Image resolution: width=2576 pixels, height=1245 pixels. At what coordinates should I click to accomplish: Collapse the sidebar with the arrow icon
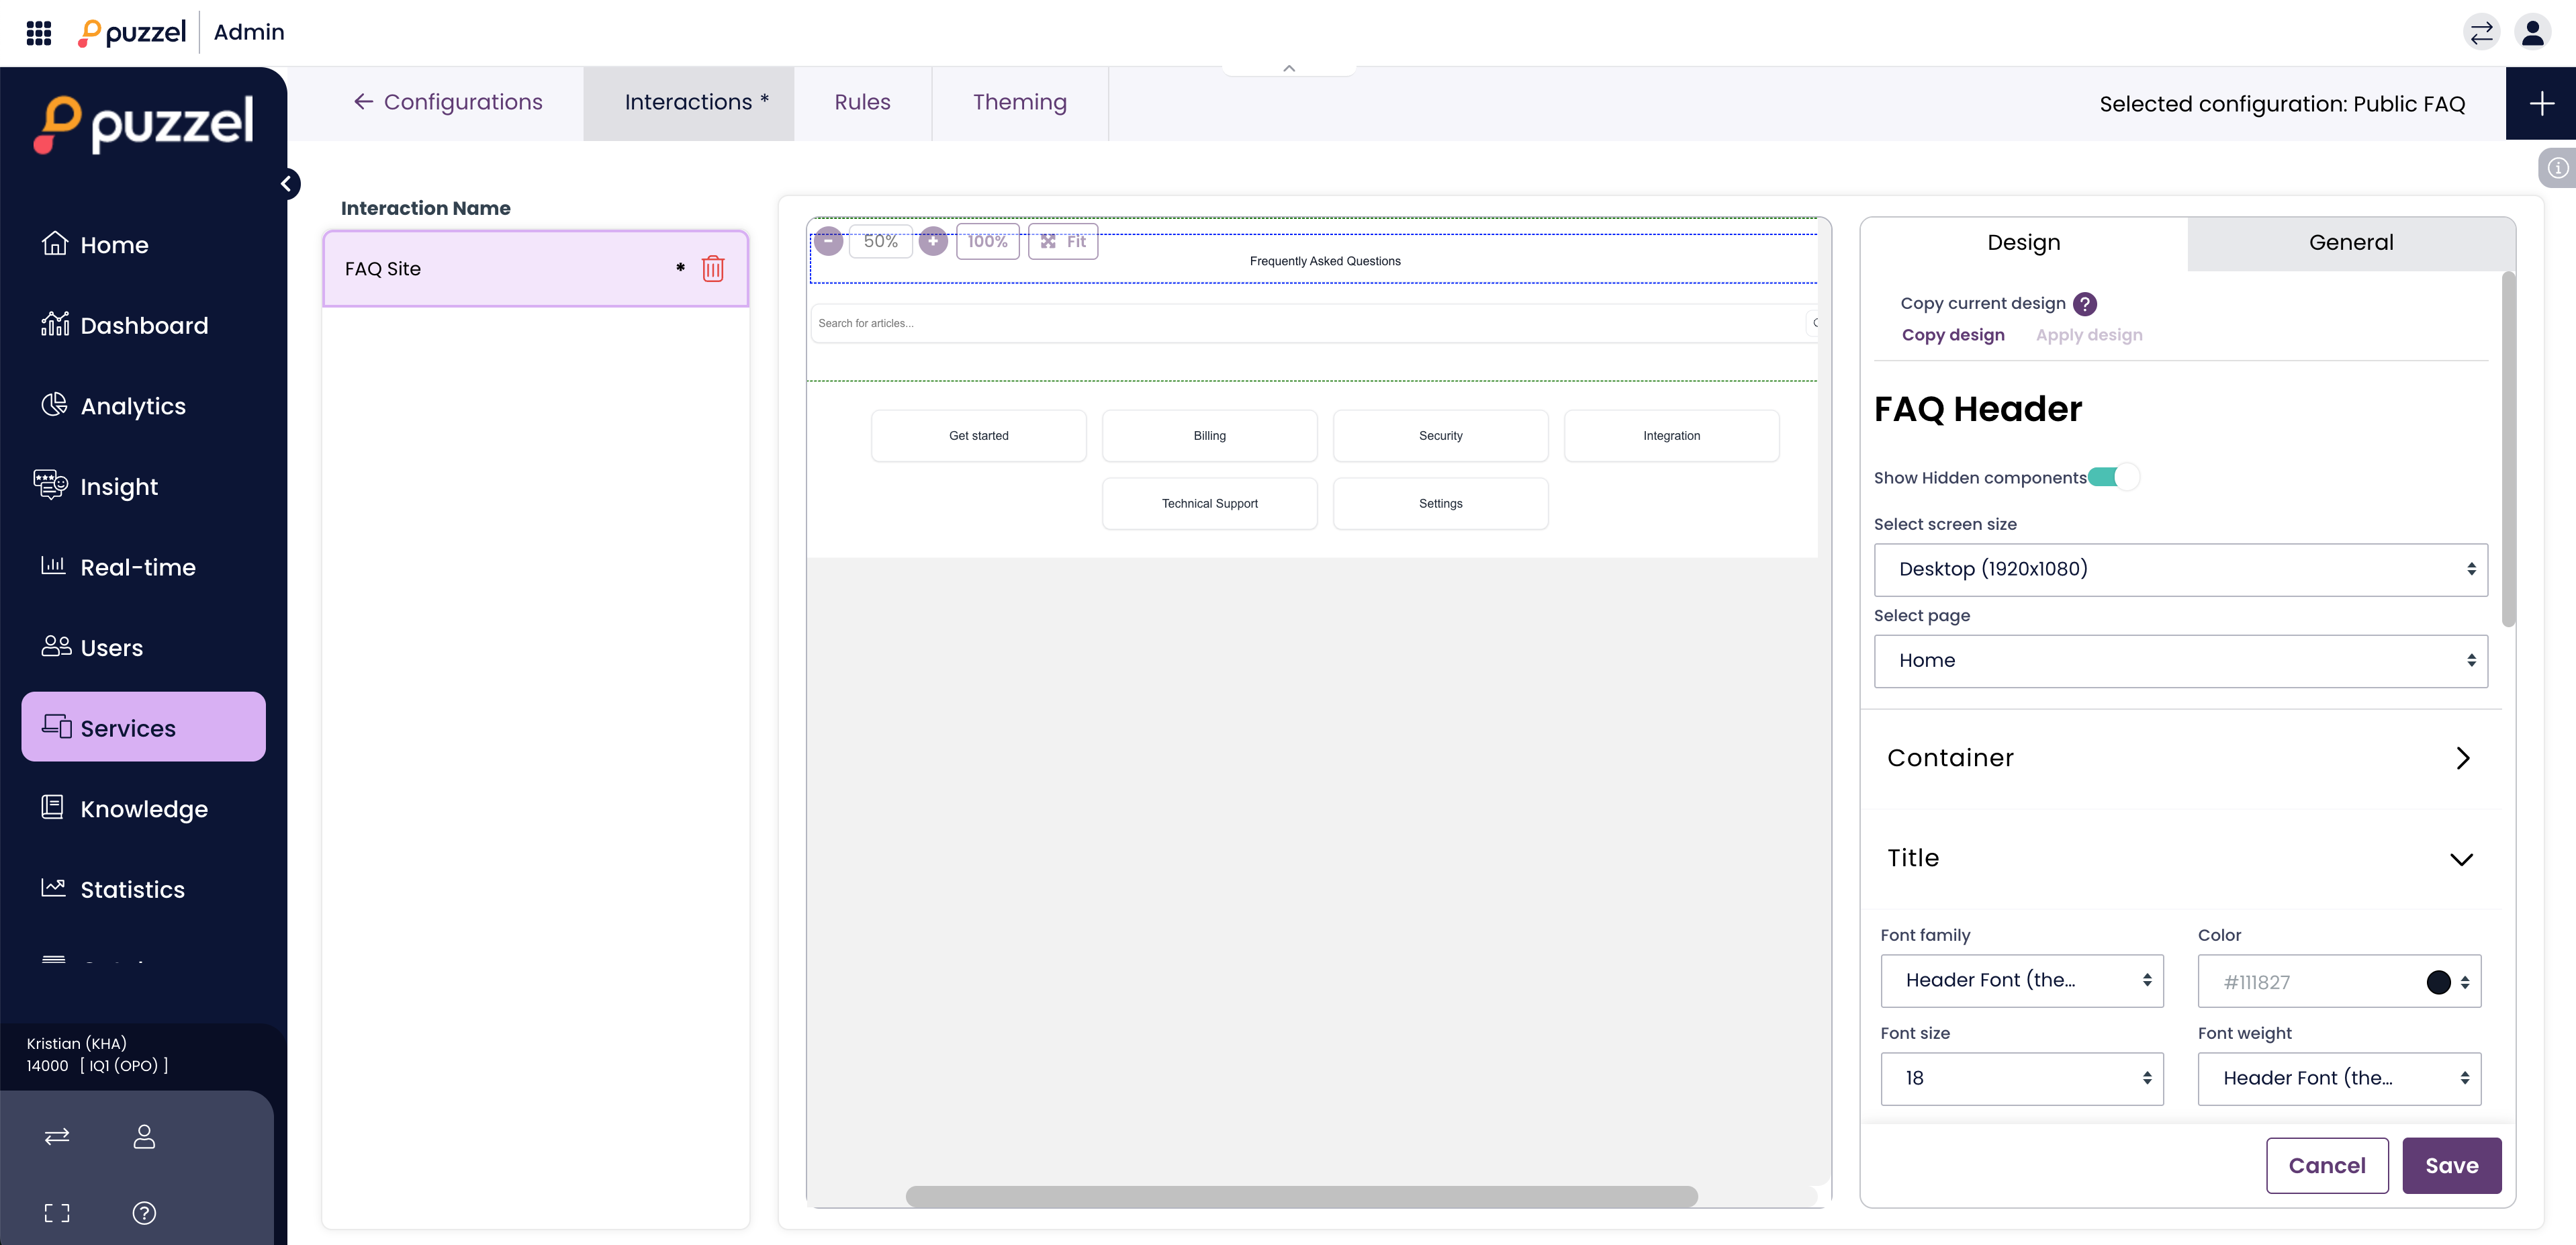287,184
